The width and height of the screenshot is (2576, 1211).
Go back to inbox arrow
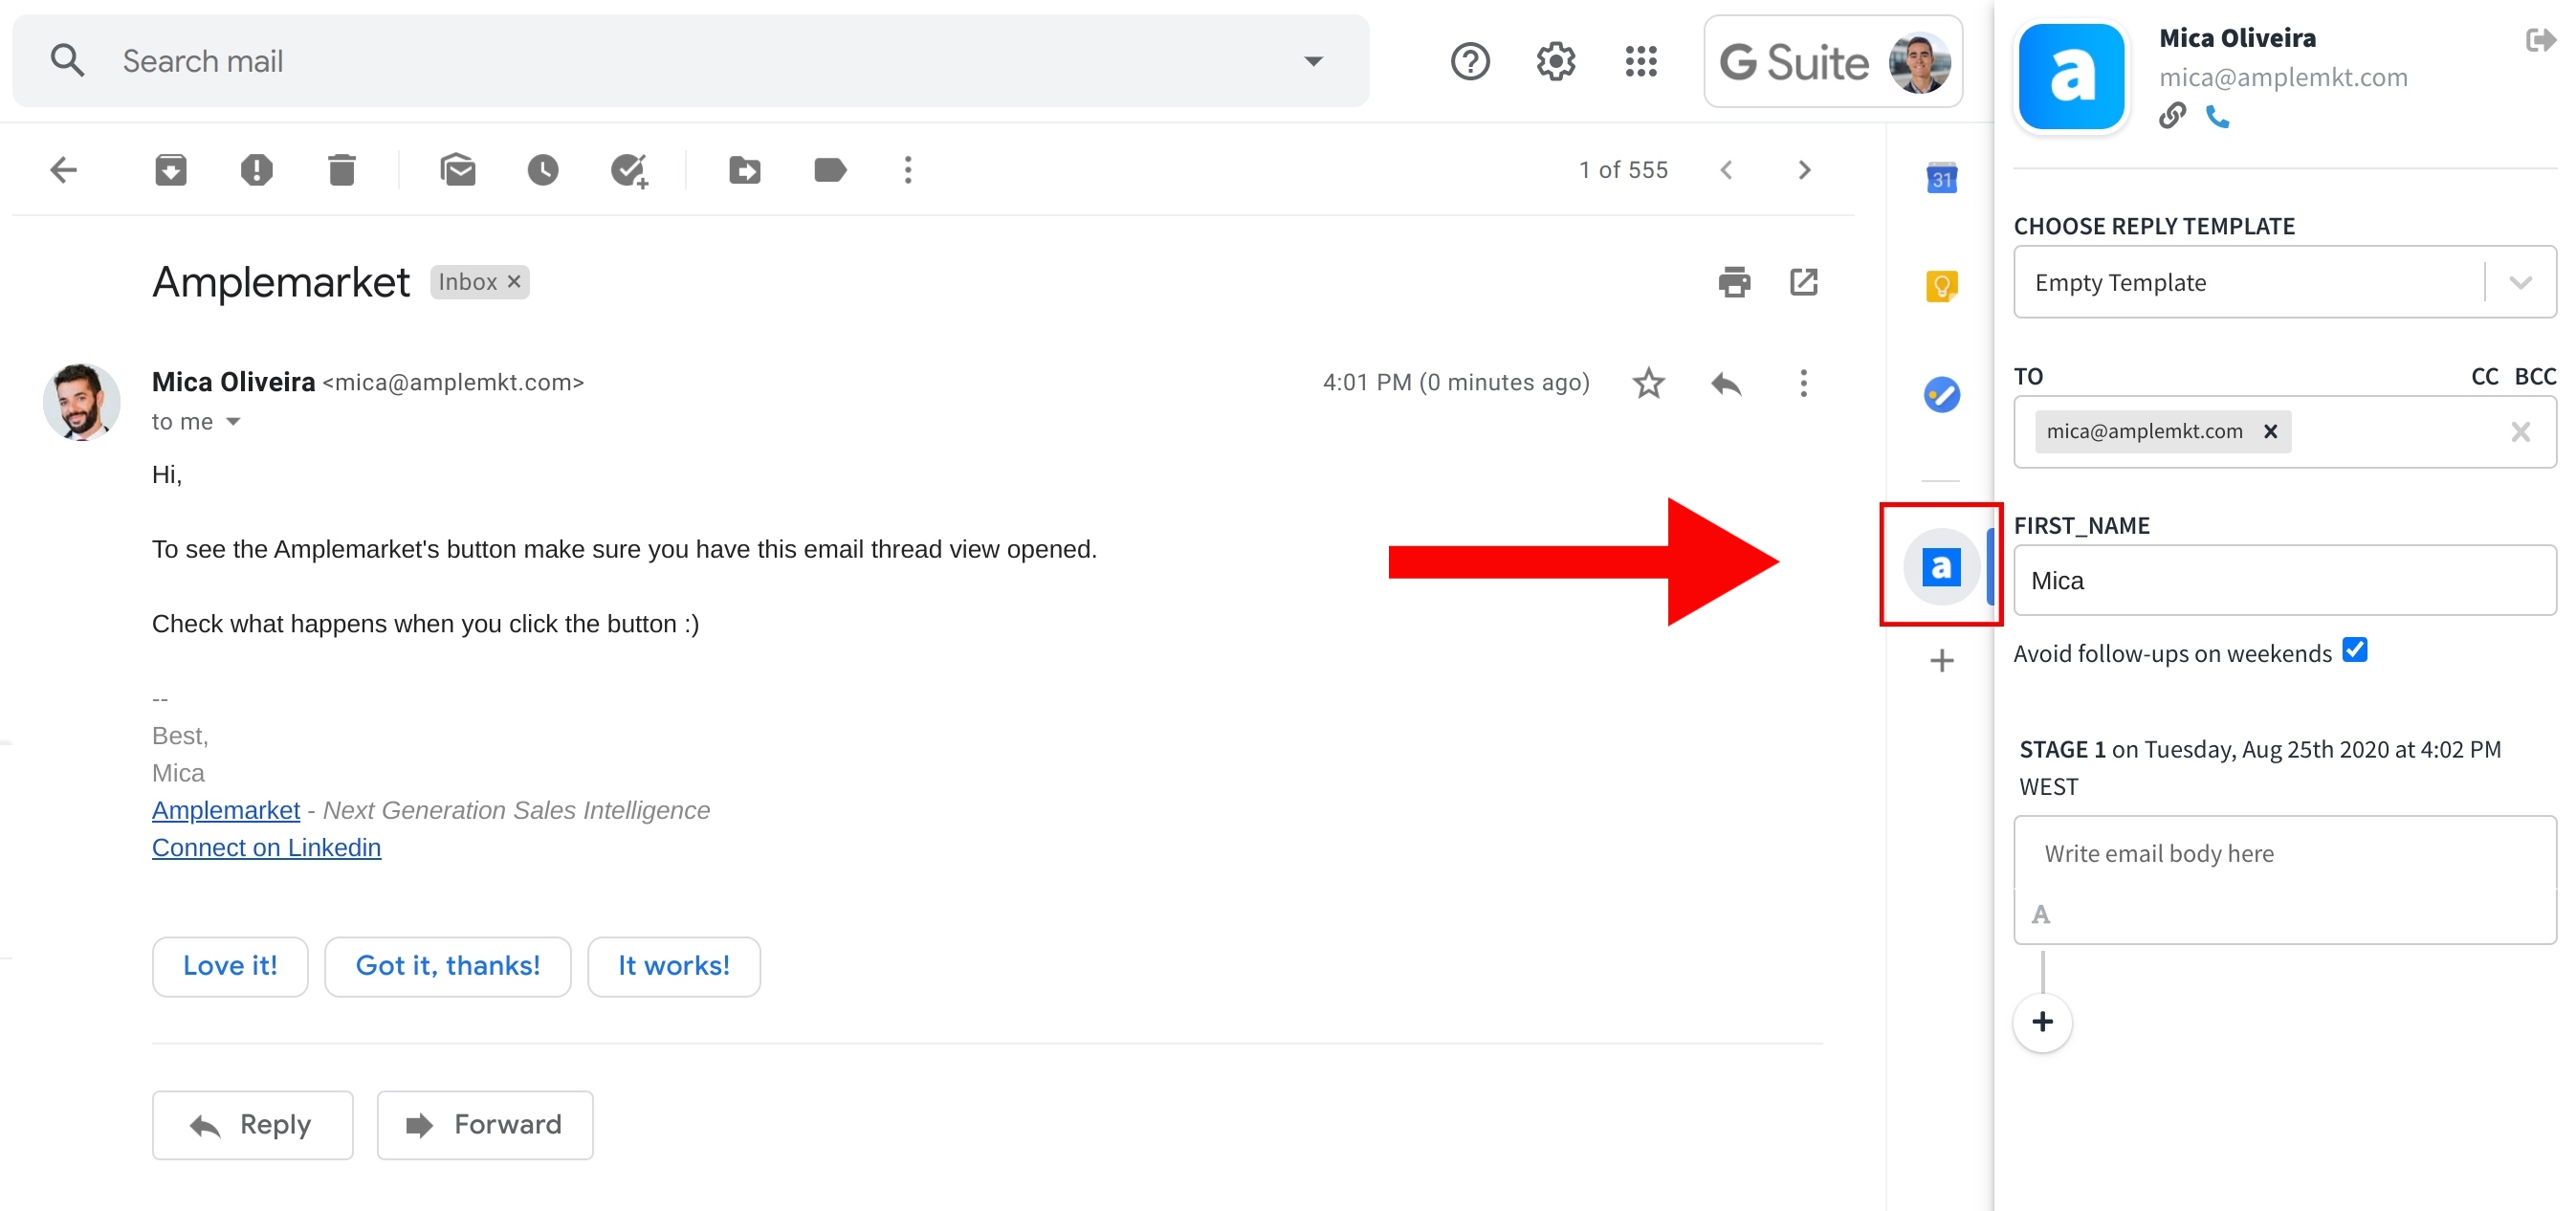(x=64, y=170)
